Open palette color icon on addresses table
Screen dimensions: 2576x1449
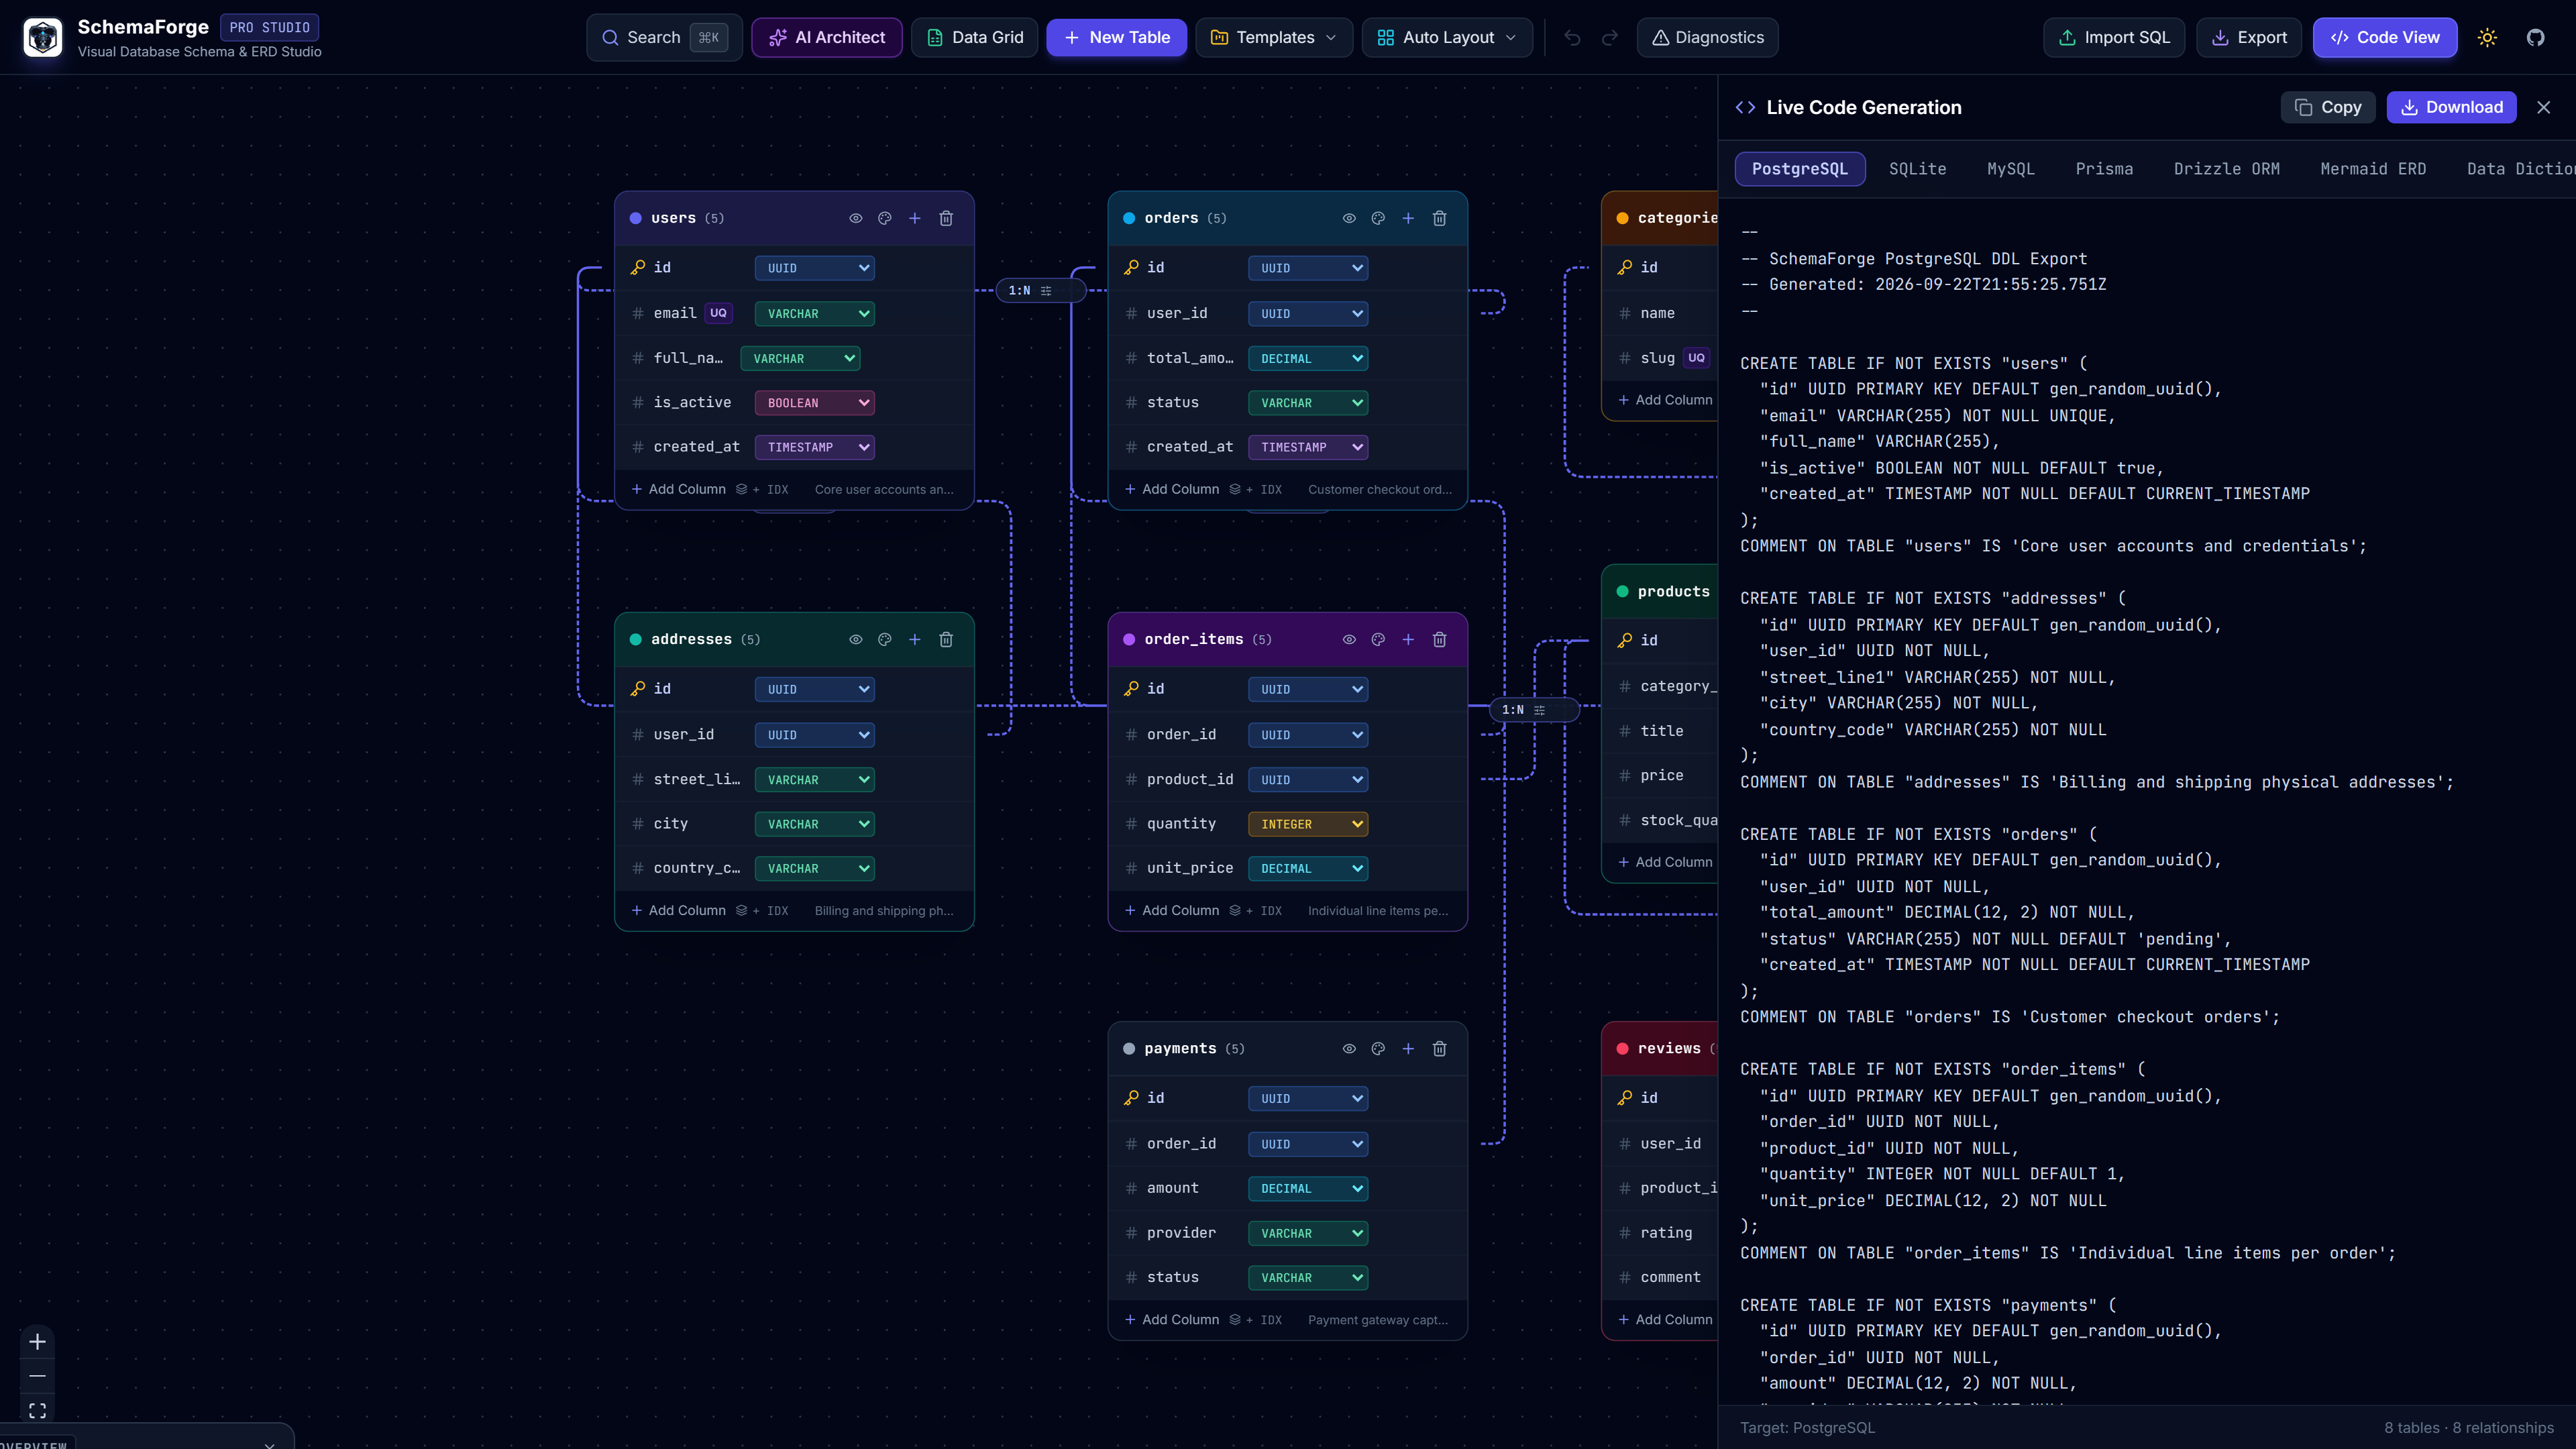(884, 639)
